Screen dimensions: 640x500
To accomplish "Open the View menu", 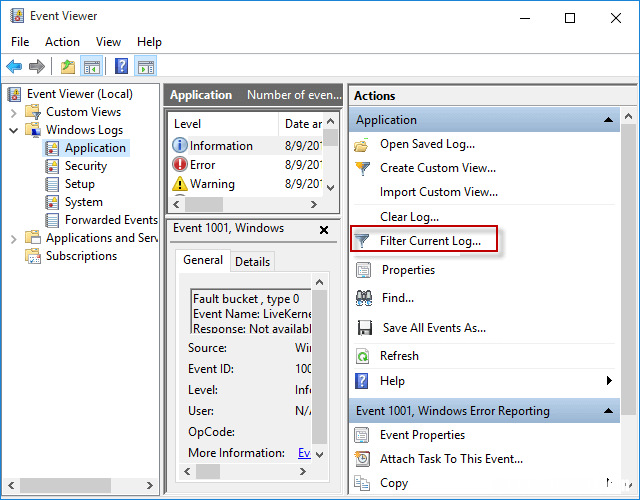I will coord(108,42).
